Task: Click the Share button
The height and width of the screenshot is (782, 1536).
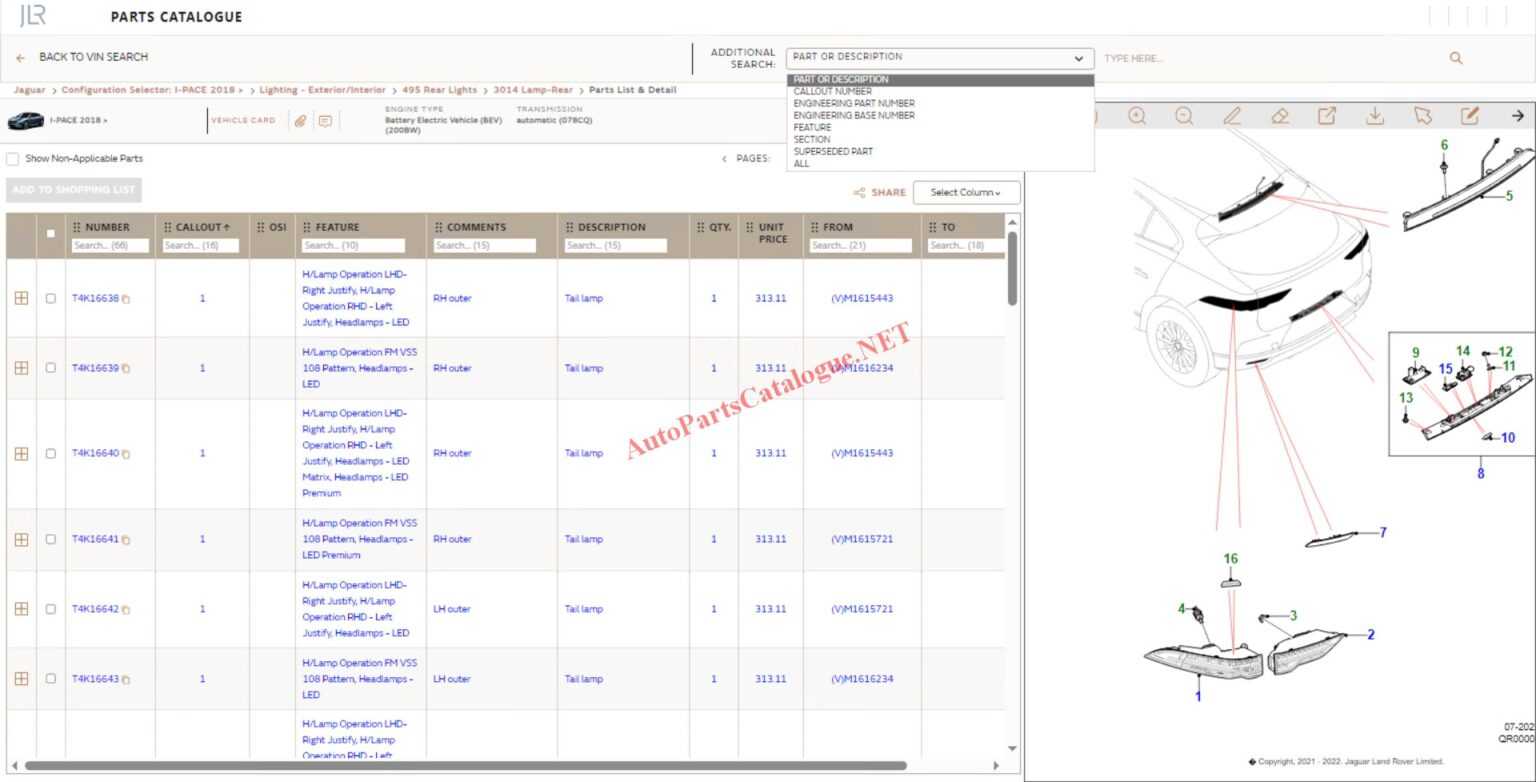Action: [879, 193]
